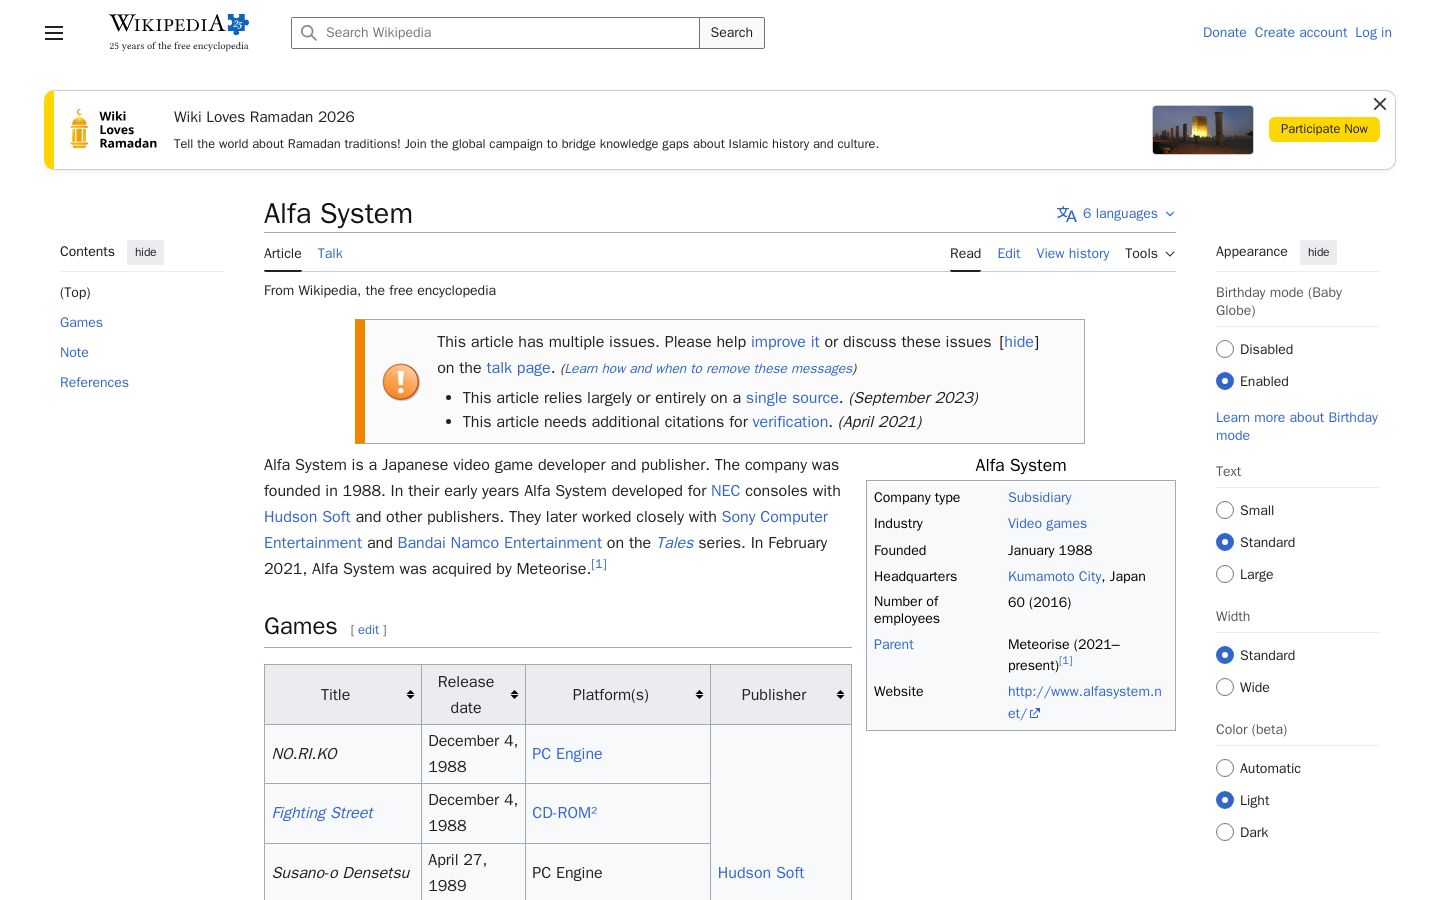The image size is (1440, 900).
Task: Open Learn more about Birthday mode
Action: point(1297,426)
